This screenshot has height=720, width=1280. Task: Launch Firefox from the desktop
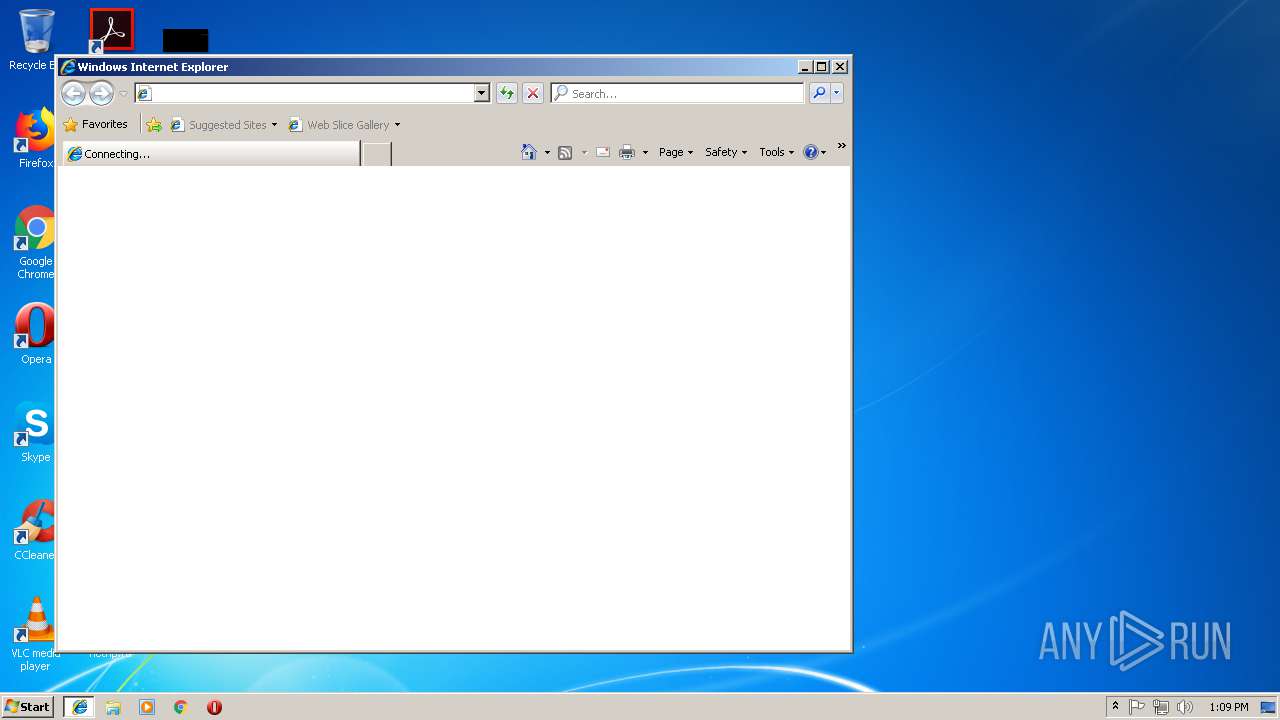pos(35,139)
